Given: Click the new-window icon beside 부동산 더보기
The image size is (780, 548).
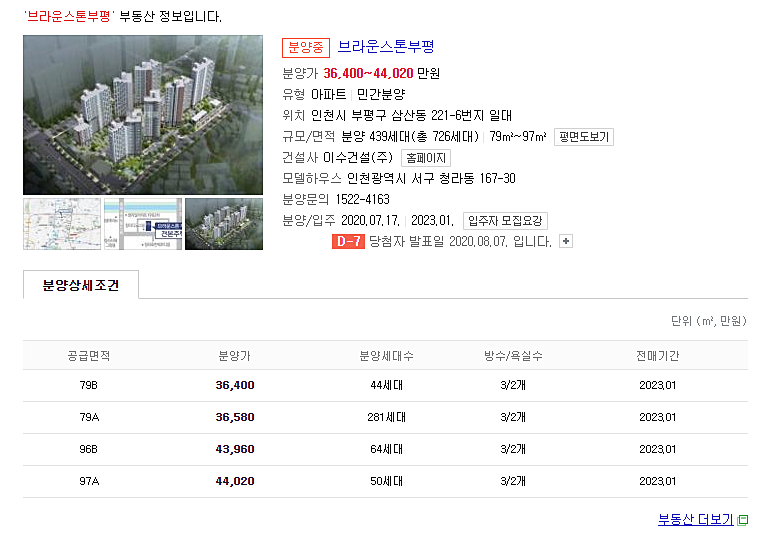Looking at the screenshot, I should click(x=743, y=520).
